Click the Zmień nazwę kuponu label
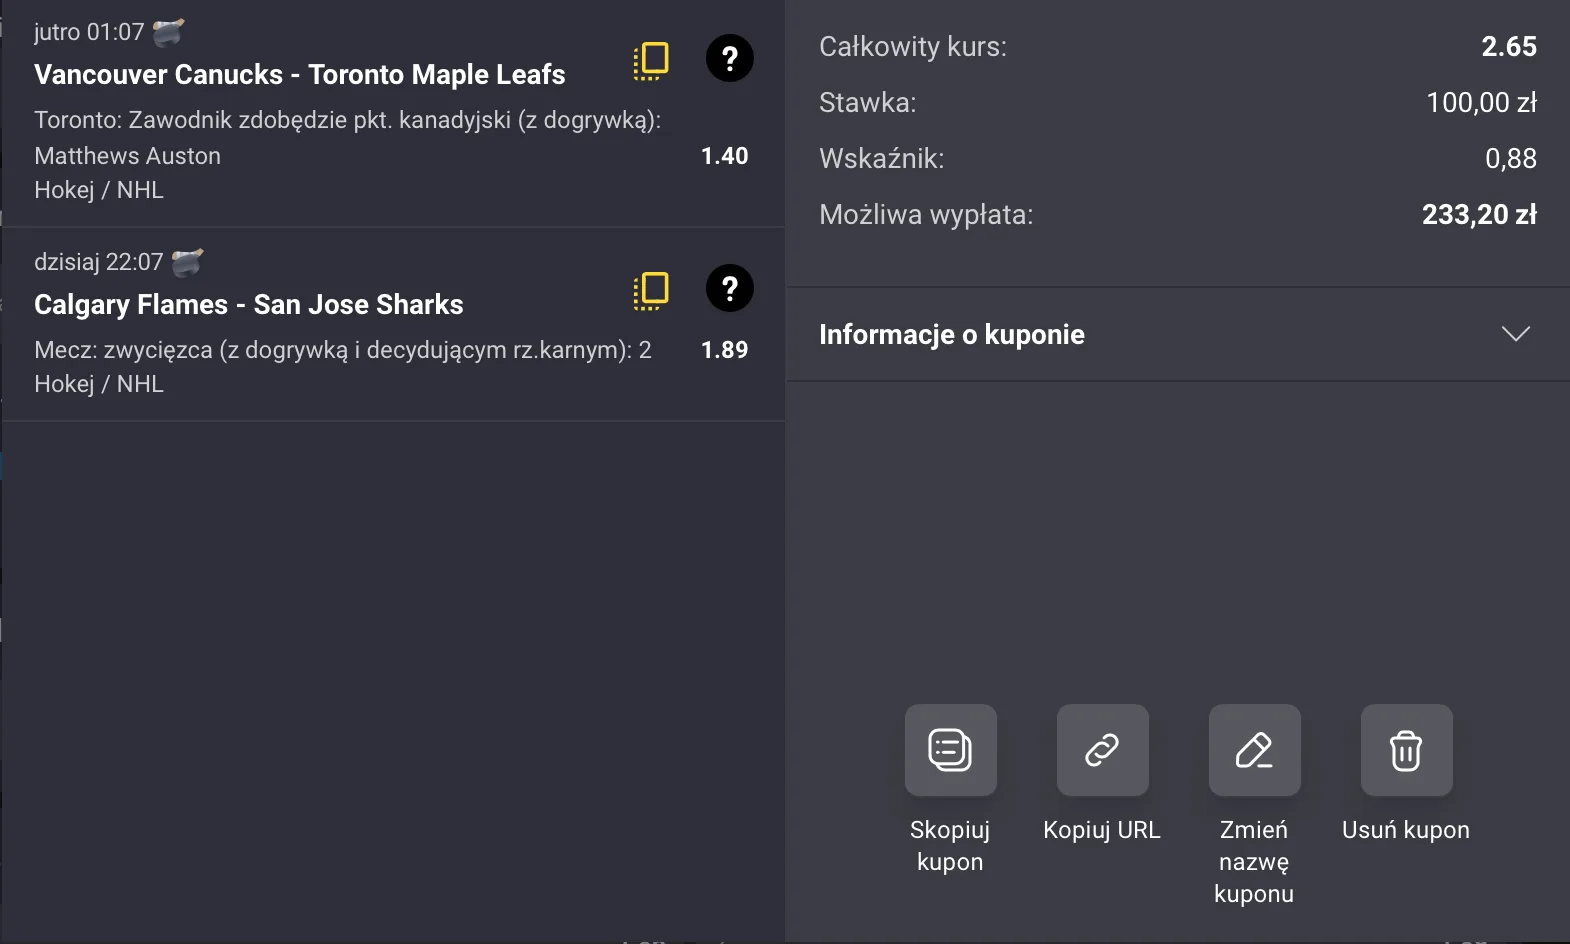 [x=1254, y=862]
